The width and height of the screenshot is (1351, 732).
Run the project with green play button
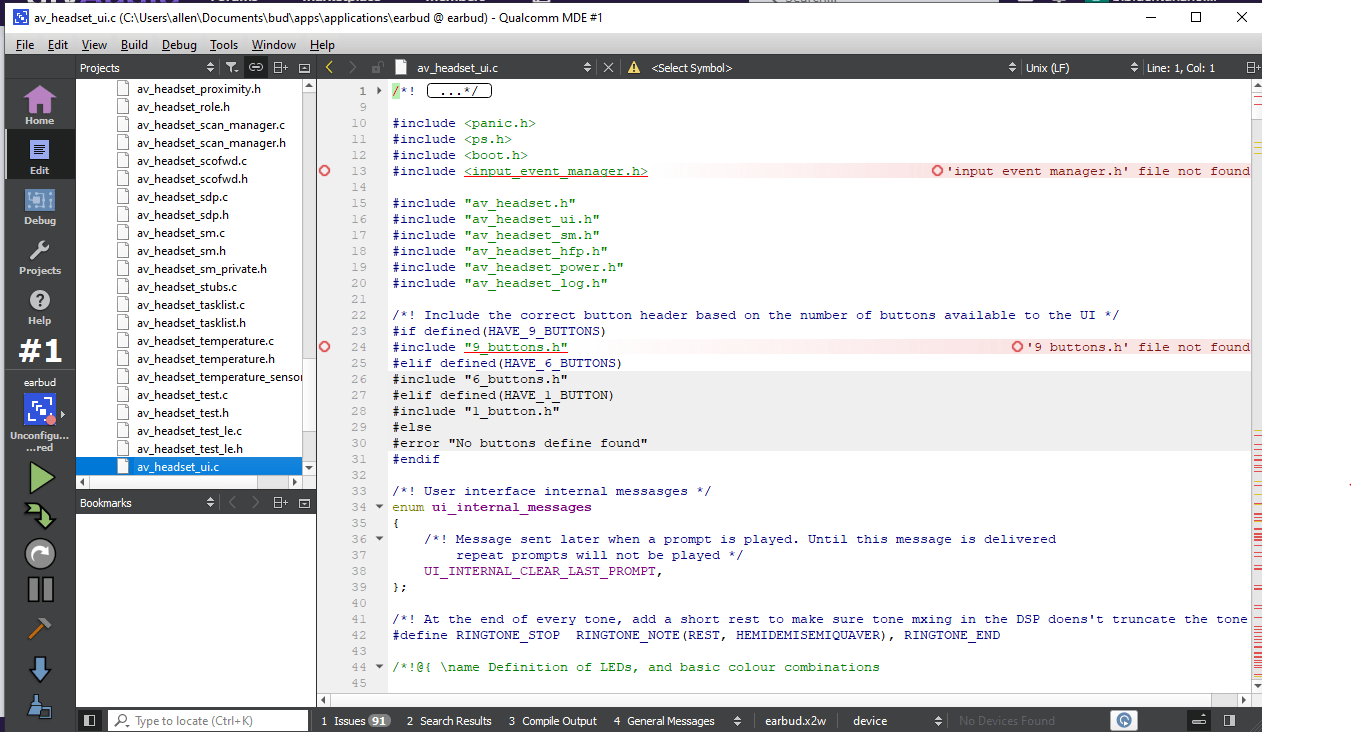pos(41,477)
